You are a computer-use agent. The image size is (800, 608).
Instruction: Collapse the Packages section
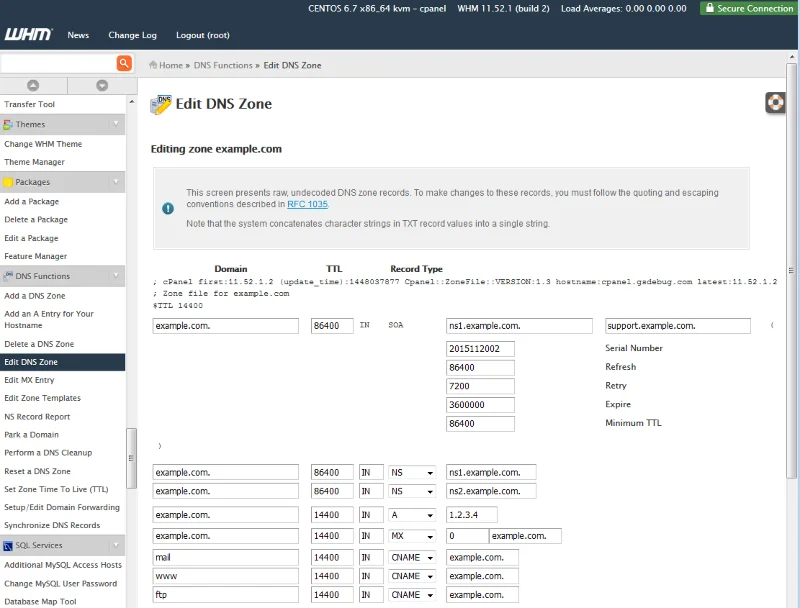click(116, 182)
